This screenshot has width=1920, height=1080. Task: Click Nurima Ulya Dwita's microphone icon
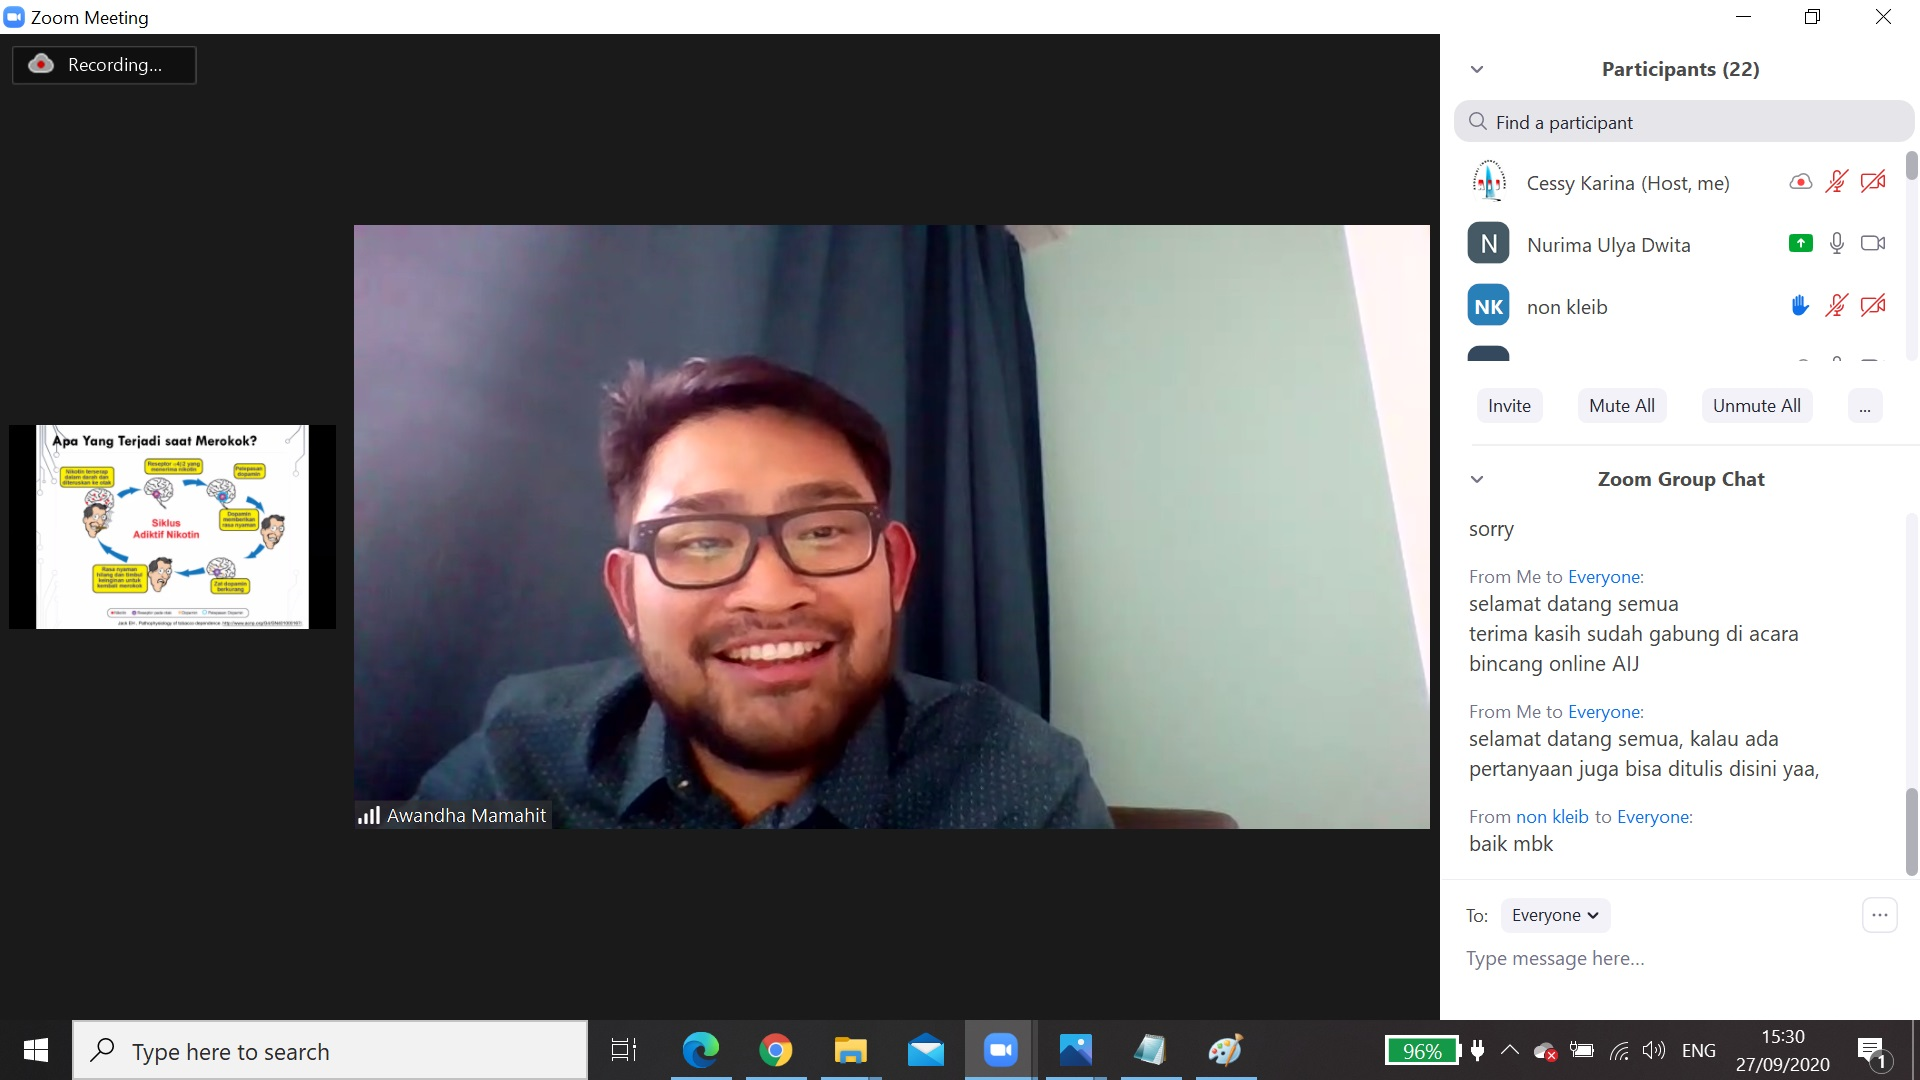pyautogui.click(x=1836, y=244)
